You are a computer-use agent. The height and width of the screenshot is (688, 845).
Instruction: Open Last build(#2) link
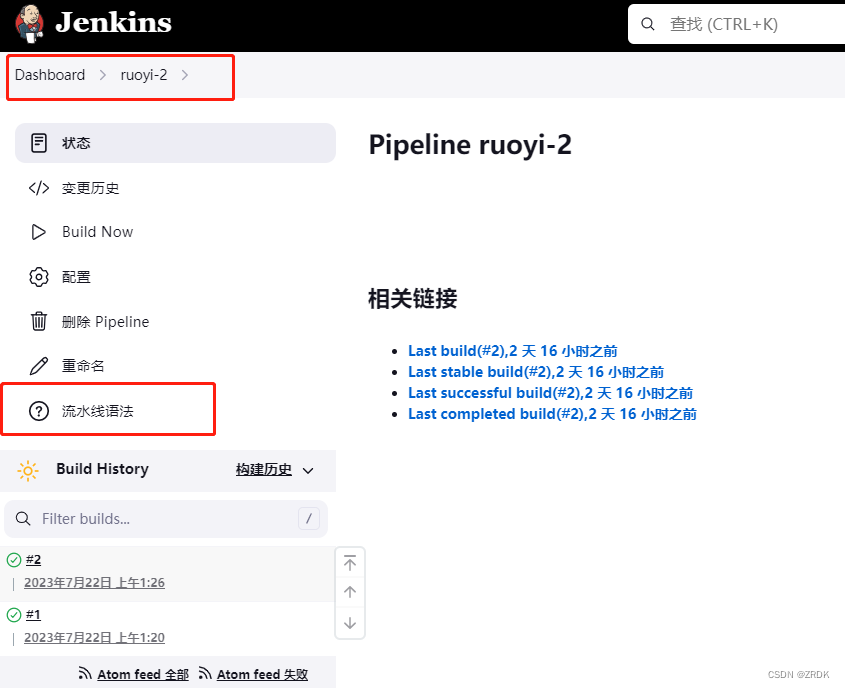[x=512, y=351]
